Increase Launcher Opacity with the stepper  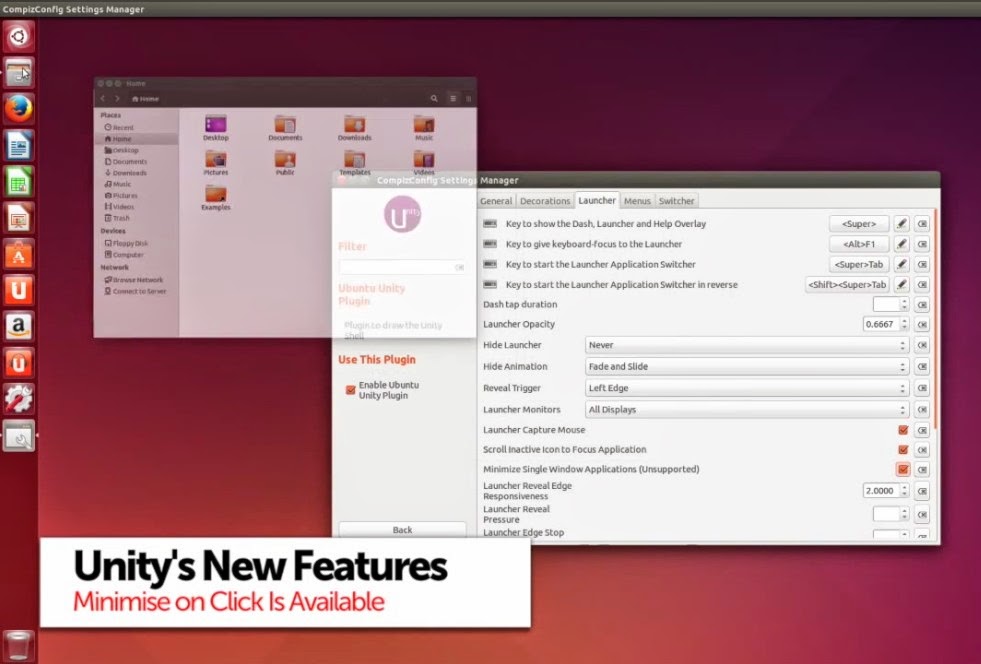coord(905,320)
